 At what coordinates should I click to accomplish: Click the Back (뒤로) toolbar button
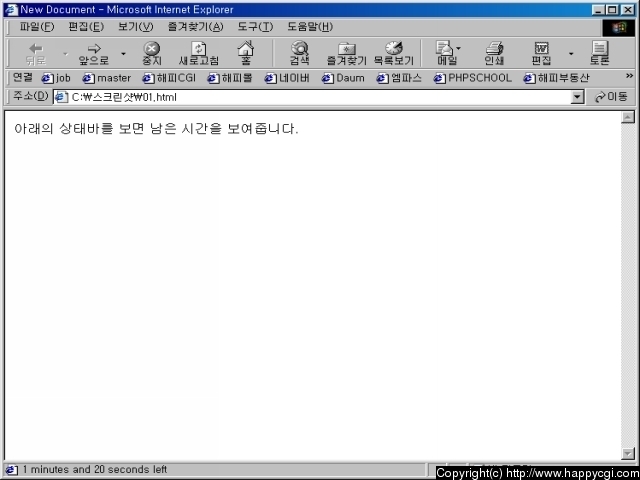(36, 54)
